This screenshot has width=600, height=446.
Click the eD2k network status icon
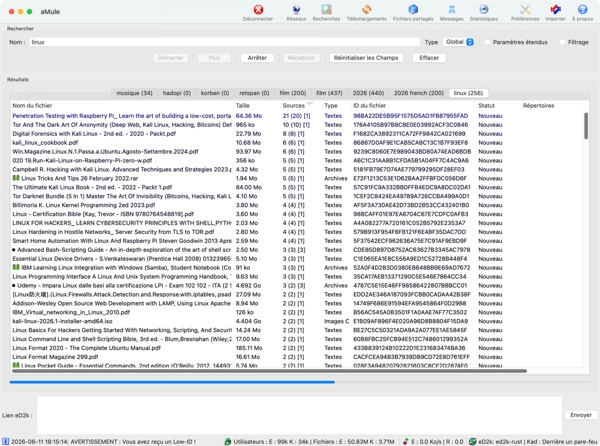coord(473,441)
